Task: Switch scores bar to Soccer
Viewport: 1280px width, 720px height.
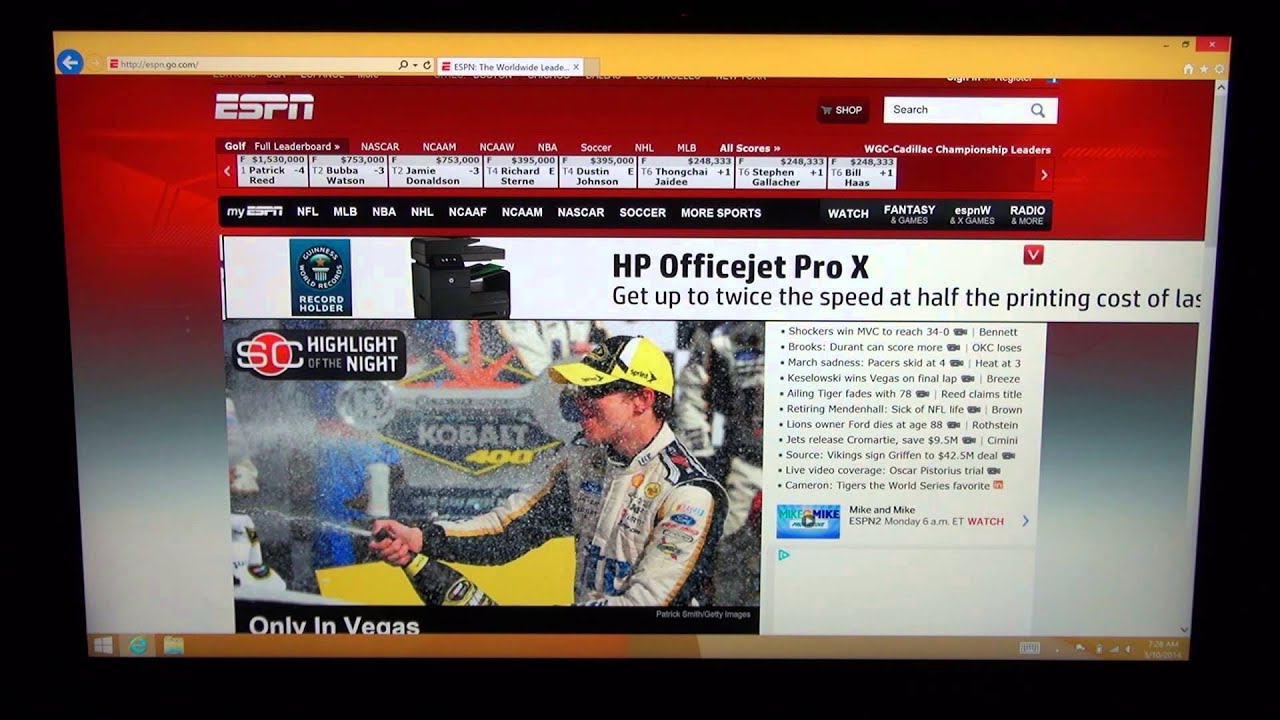Action: tap(596, 148)
